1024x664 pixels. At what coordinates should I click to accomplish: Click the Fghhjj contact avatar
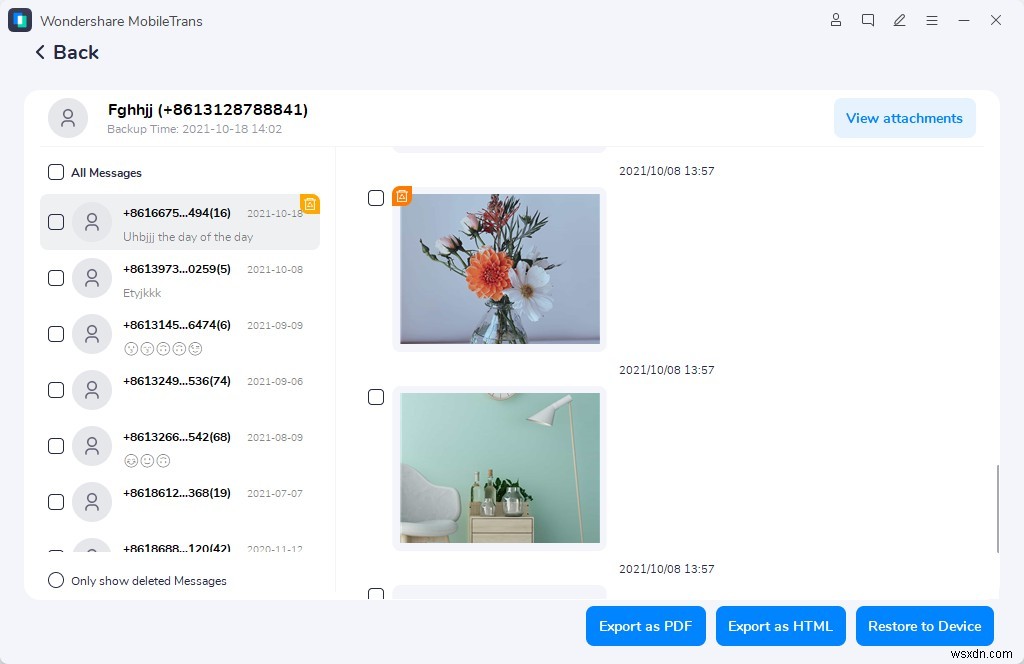(67, 117)
